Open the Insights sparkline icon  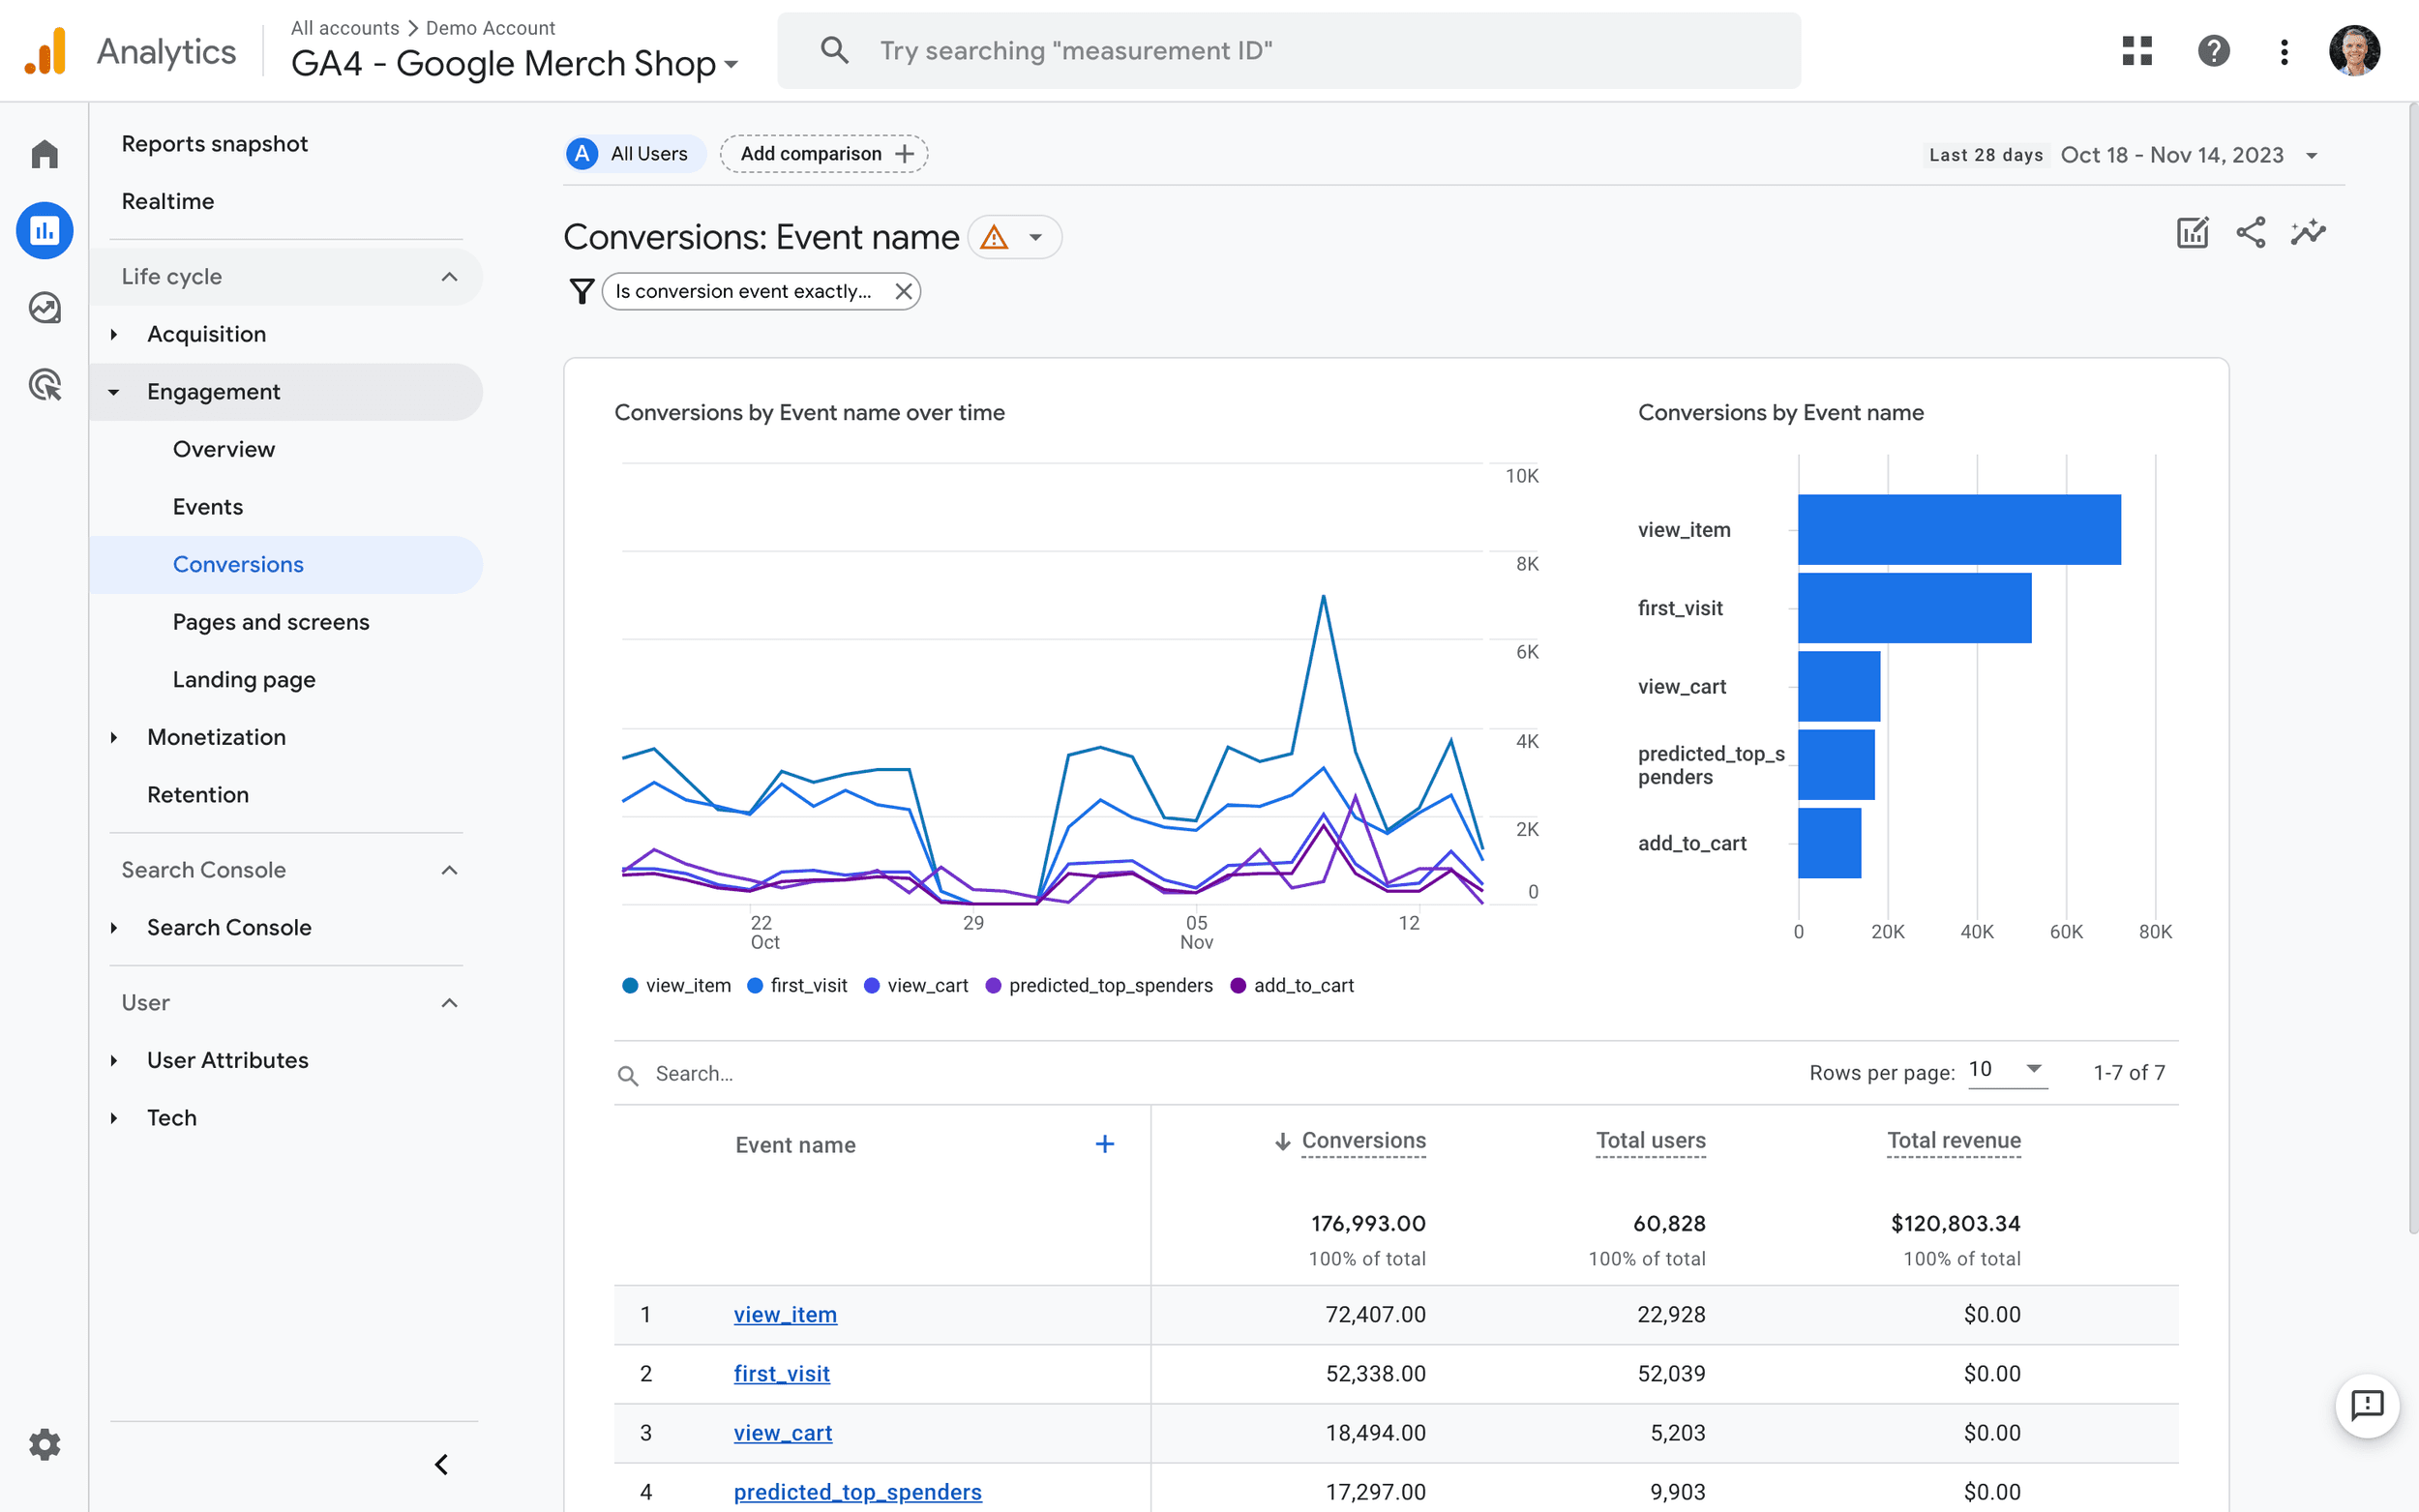coord(2308,233)
